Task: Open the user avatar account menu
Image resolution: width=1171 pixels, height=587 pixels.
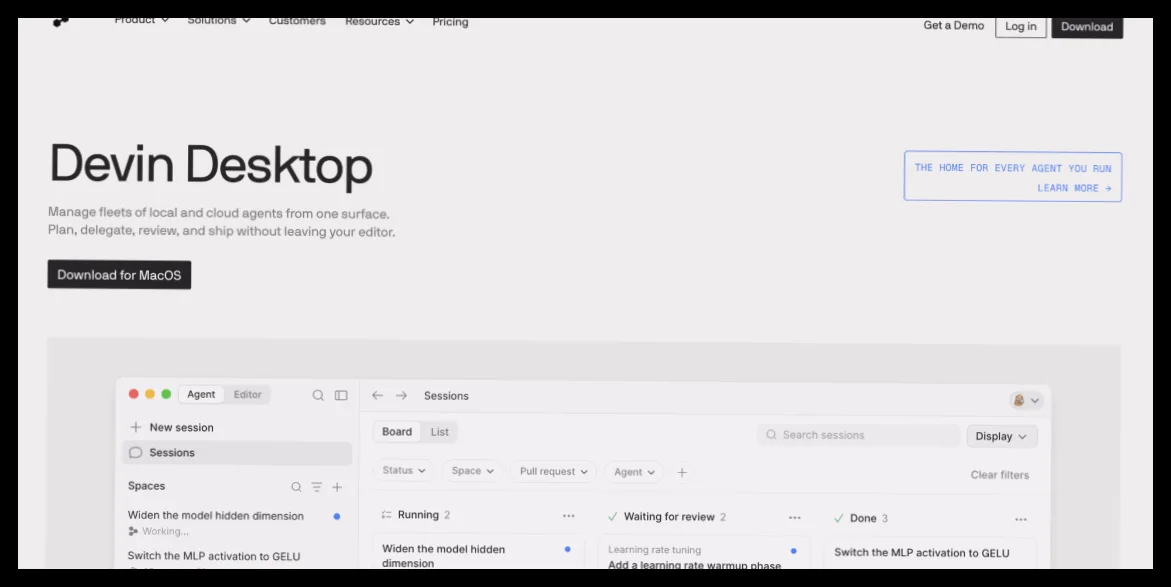Action: tap(1026, 400)
